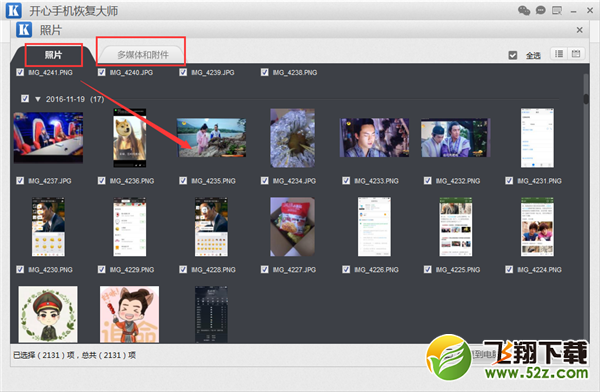The image size is (600, 392).
Task: Open the foil-wrapped food thumbnail
Action: pyautogui.click(x=293, y=138)
